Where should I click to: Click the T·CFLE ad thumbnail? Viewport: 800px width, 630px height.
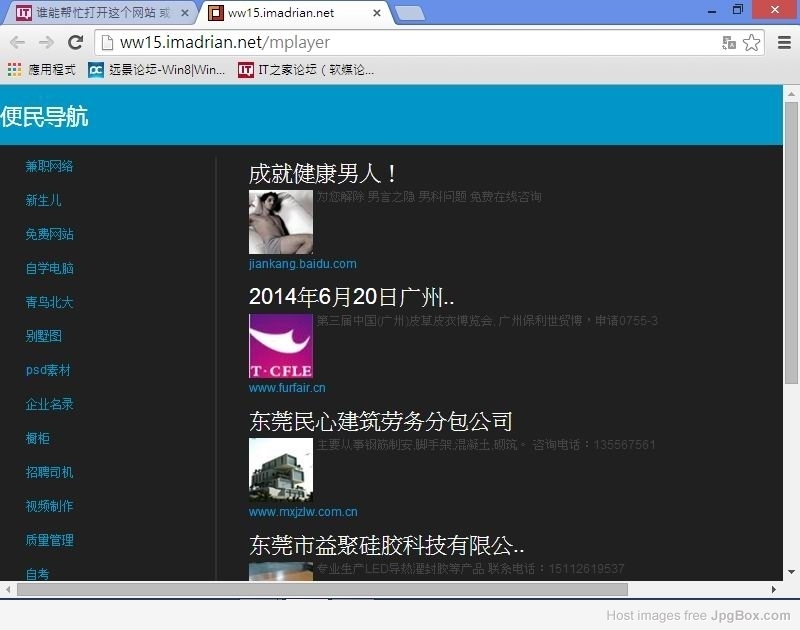coord(280,346)
